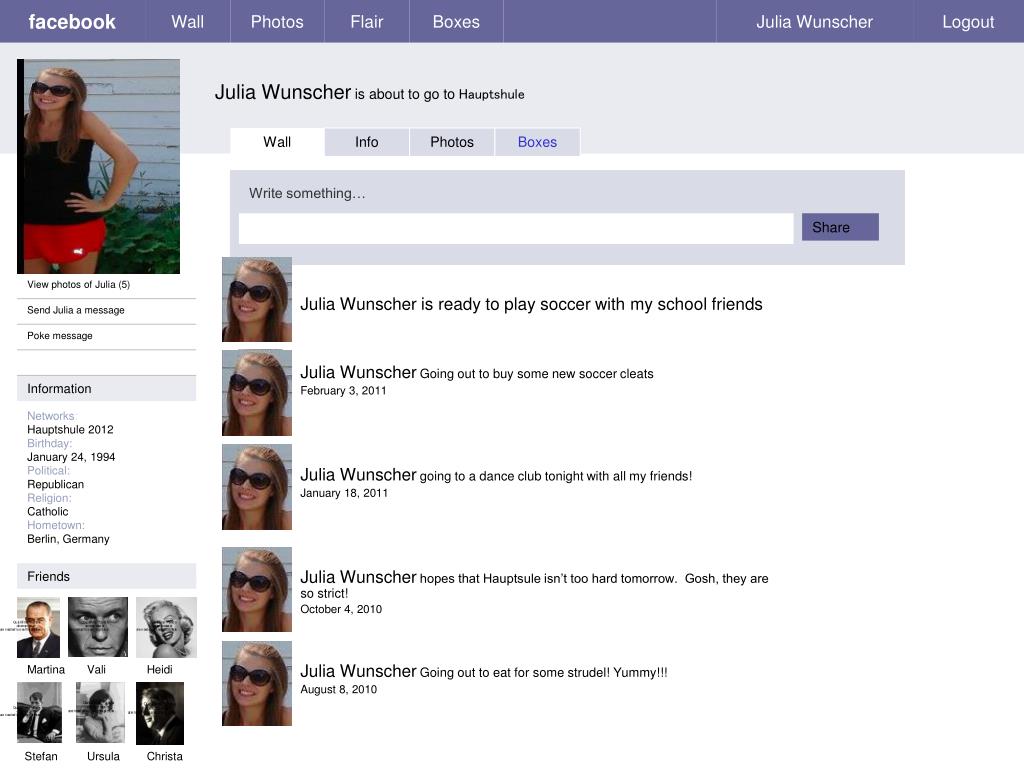This screenshot has width=1024, height=768.
Task: Click Martina's name label
Action: coord(46,669)
